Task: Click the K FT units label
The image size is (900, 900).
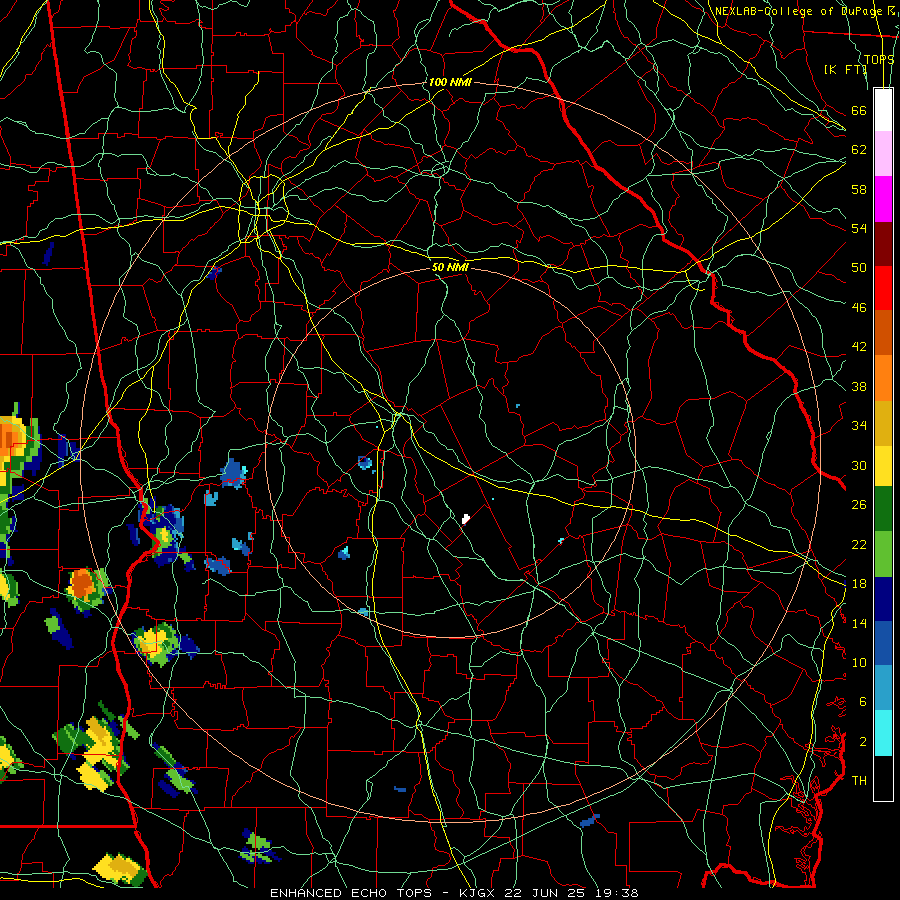Action: pos(845,69)
